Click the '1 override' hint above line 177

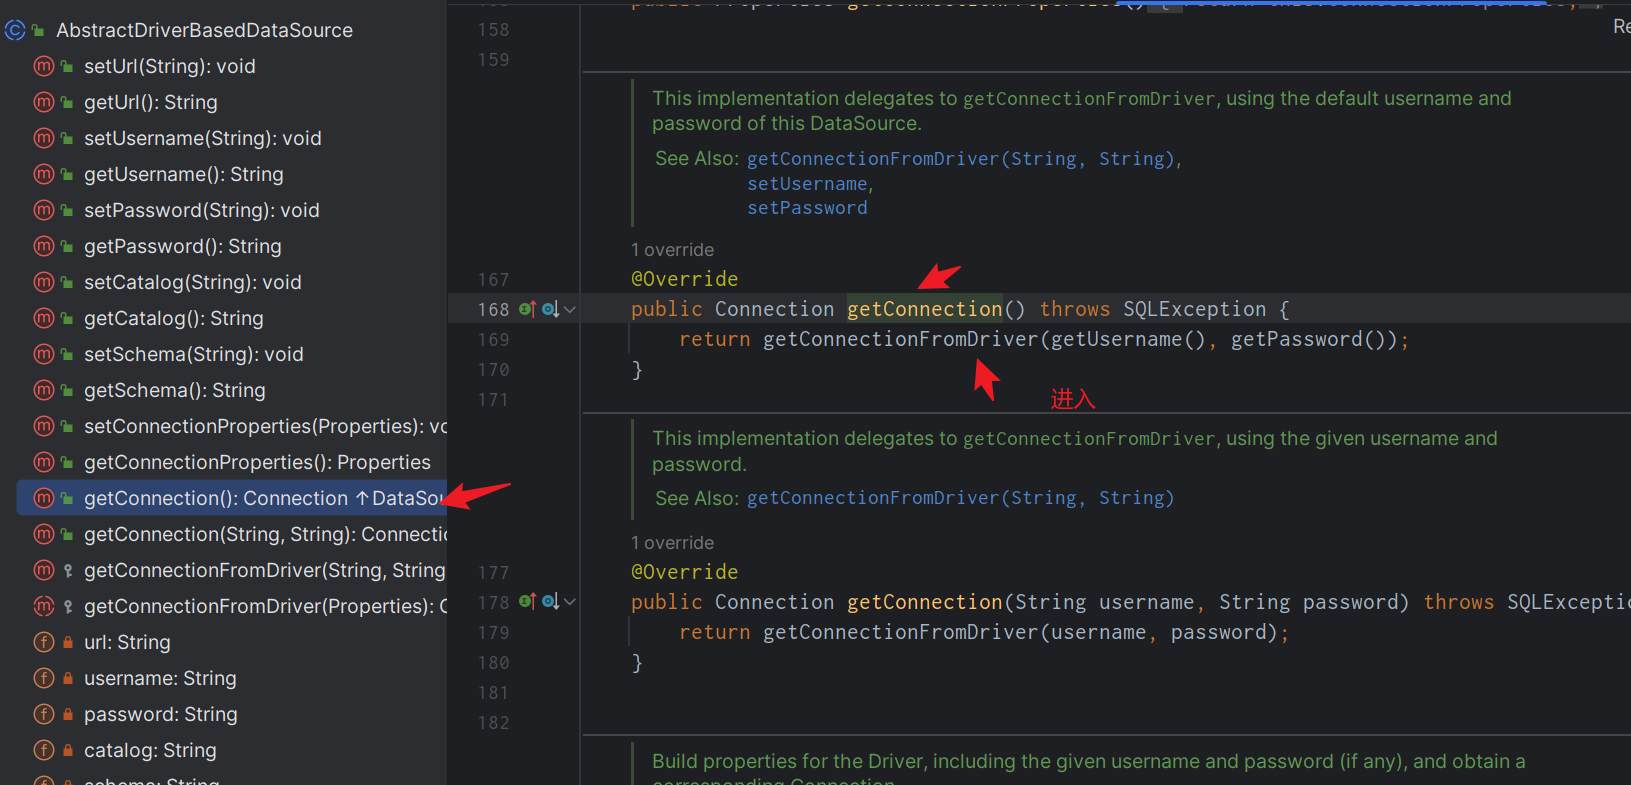[x=672, y=543]
